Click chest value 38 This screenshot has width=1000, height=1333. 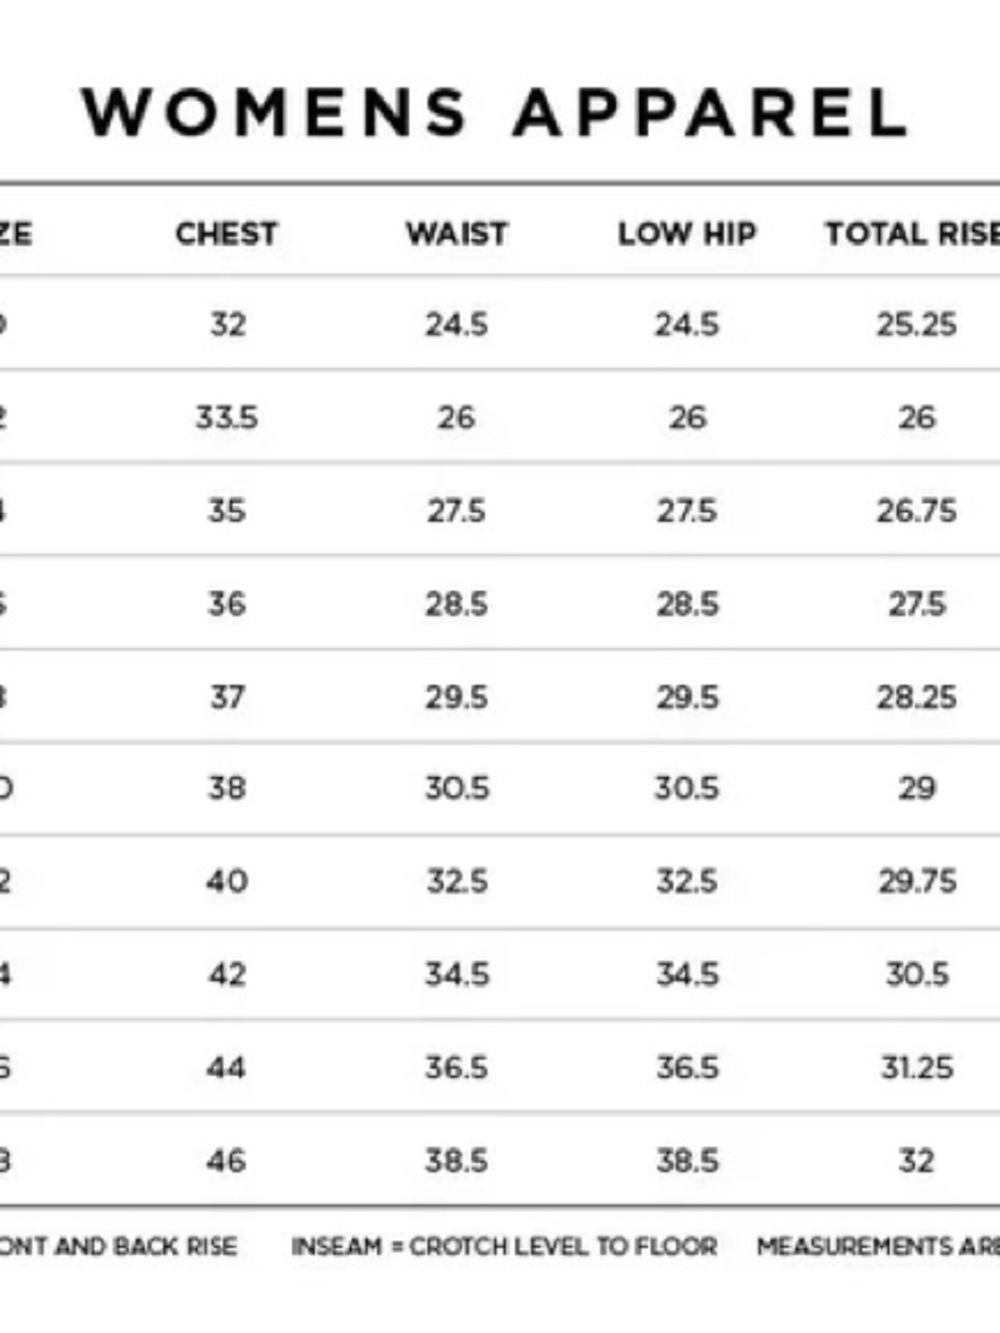(x=227, y=788)
